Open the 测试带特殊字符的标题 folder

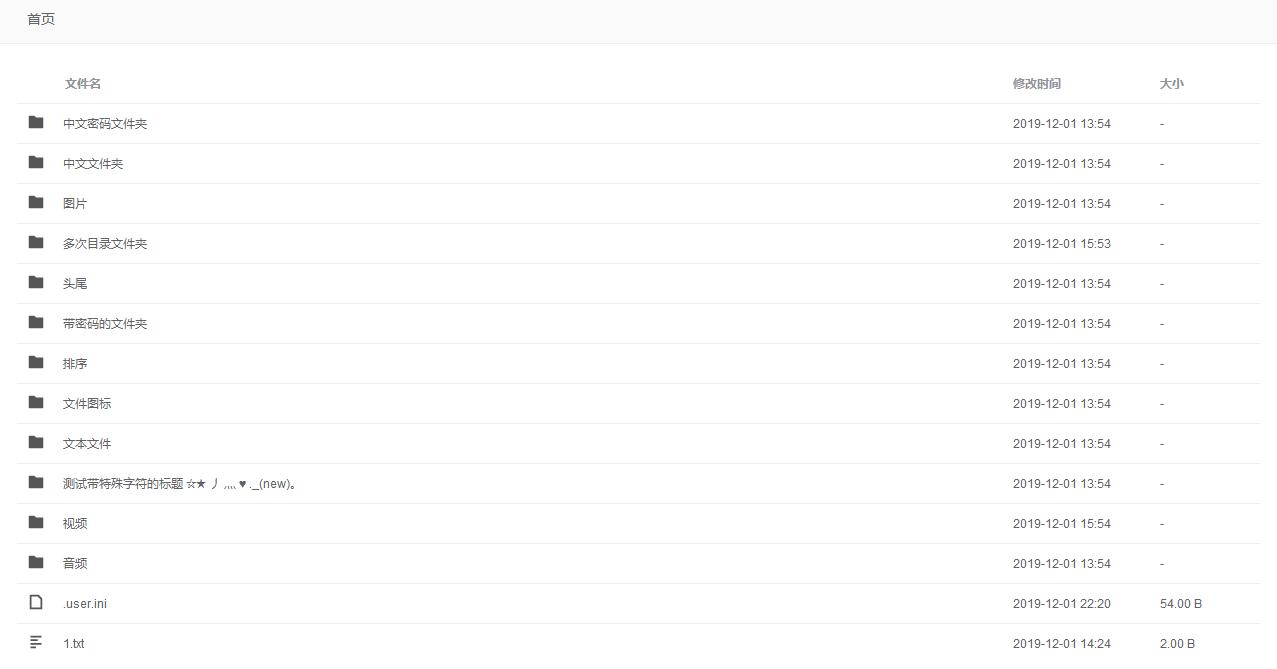click(181, 484)
